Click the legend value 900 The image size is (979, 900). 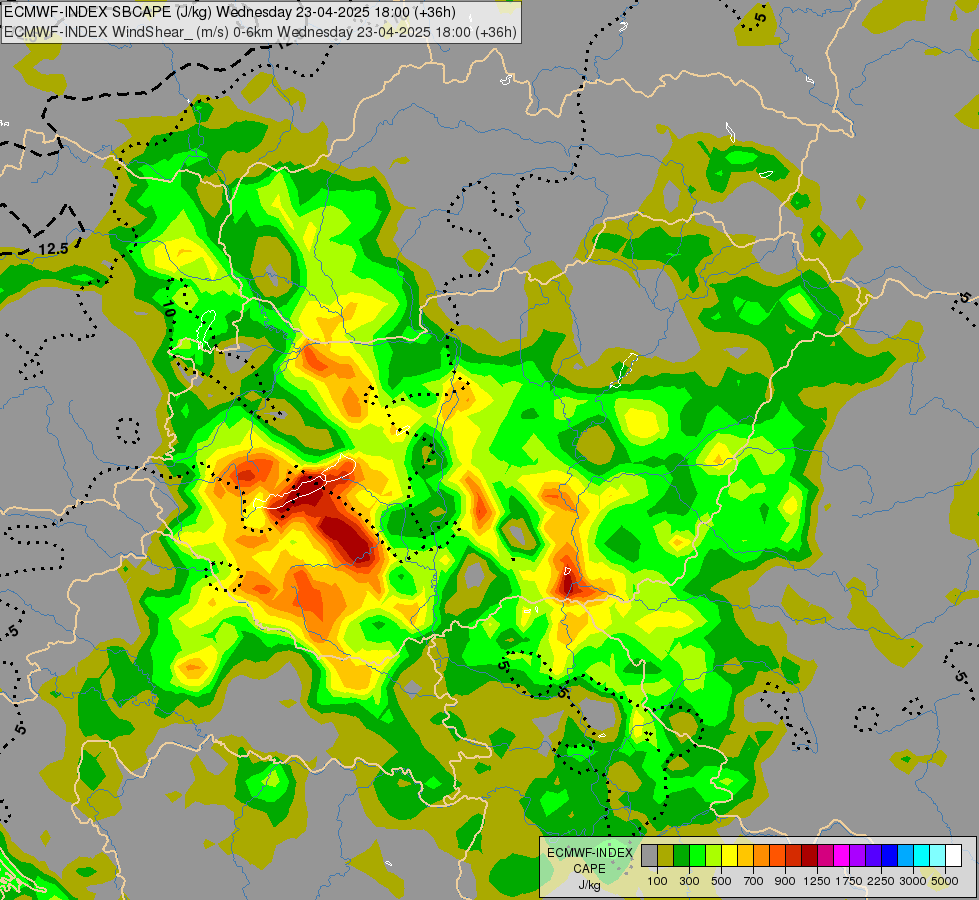[785, 881]
